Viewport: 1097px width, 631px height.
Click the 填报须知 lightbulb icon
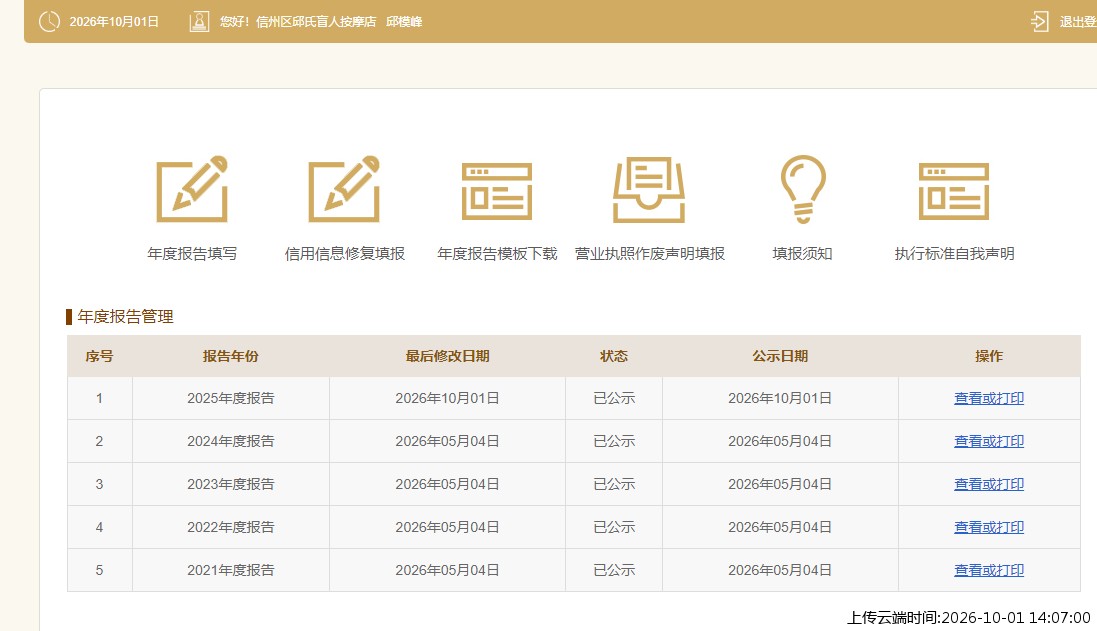click(803, 190)
